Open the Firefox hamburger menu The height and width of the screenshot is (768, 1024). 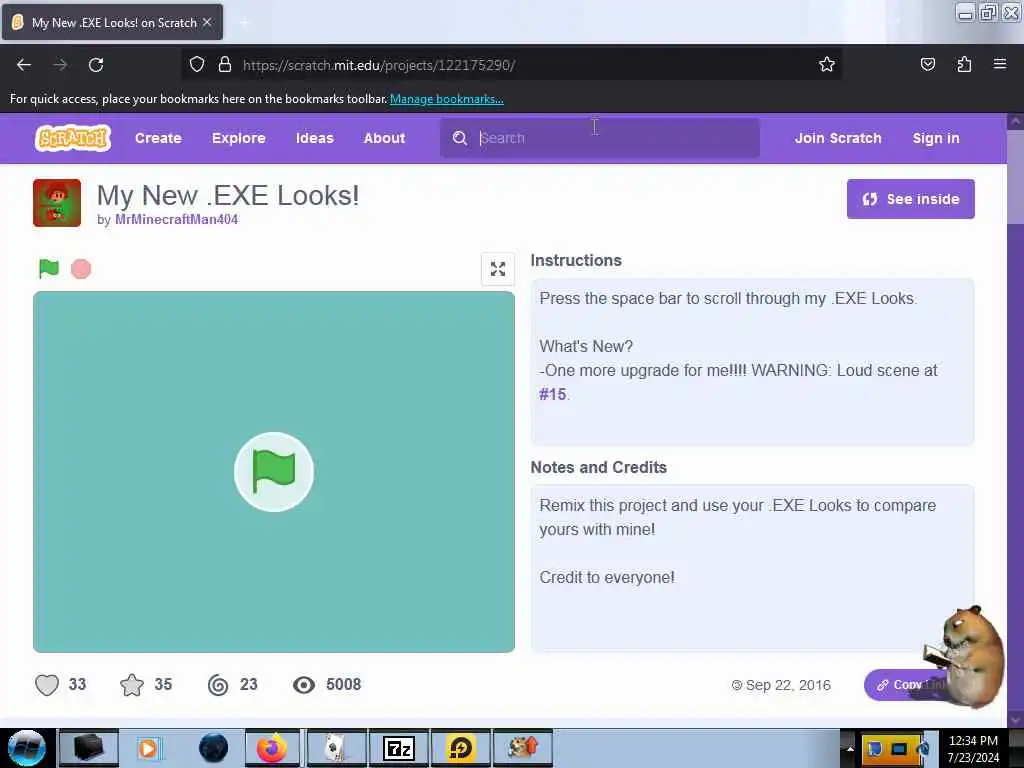point(1000,64)
